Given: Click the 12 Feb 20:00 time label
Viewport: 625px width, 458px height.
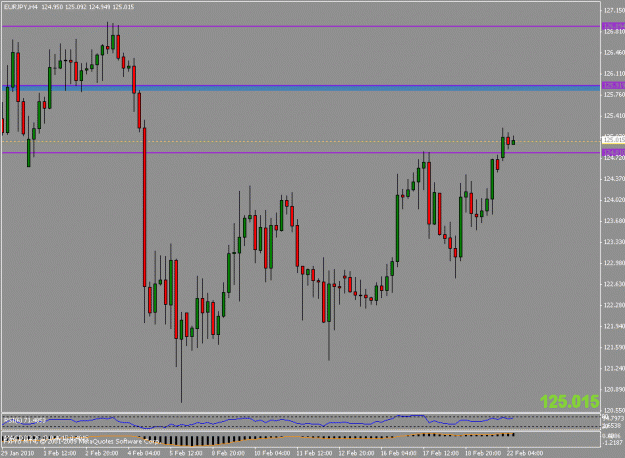Looking at the screenshot, I should (x=356, y=453).
